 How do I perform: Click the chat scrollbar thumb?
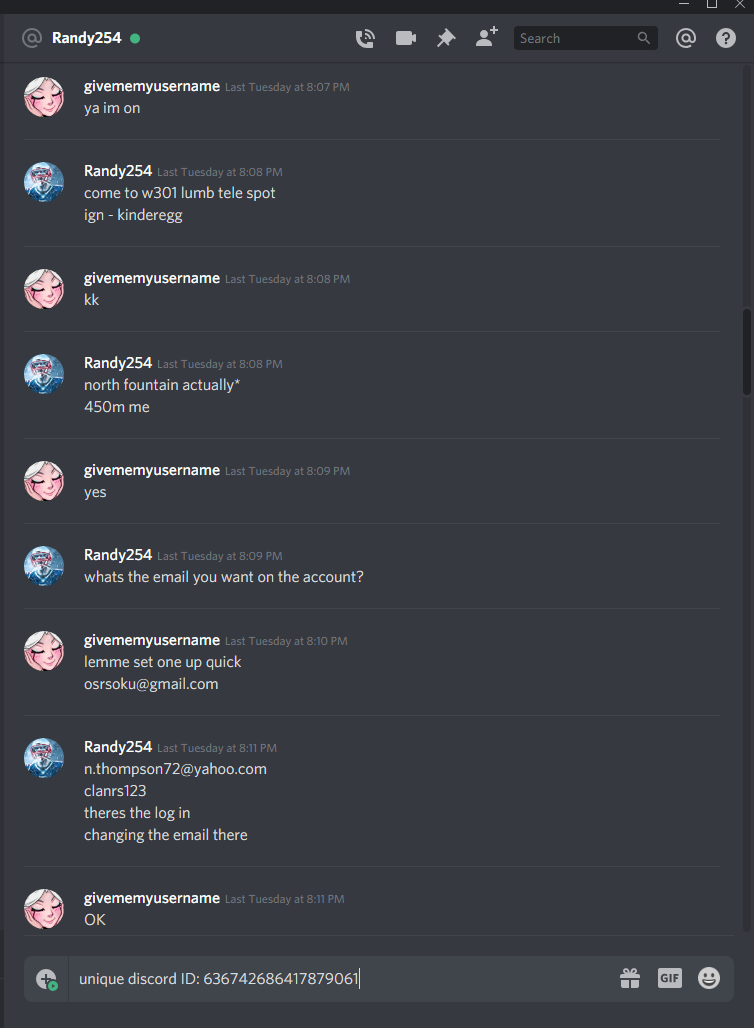747,351
